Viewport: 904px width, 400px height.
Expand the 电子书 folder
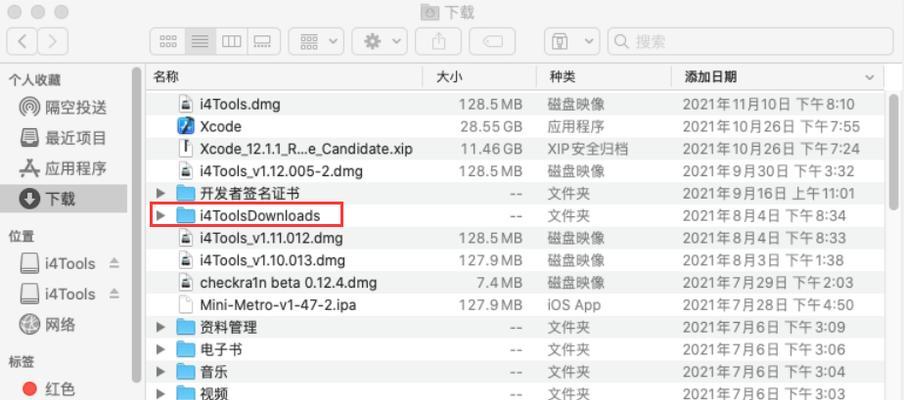(161, 349)
